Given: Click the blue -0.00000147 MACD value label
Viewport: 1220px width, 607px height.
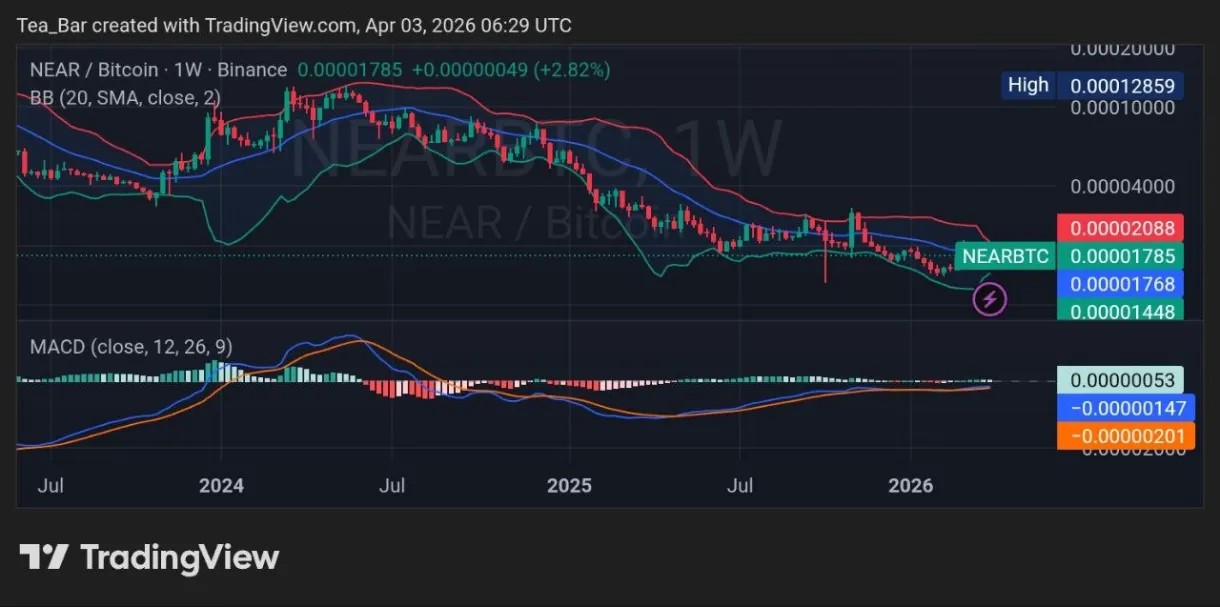Looking at the screenshot, I should [1125, 408].
